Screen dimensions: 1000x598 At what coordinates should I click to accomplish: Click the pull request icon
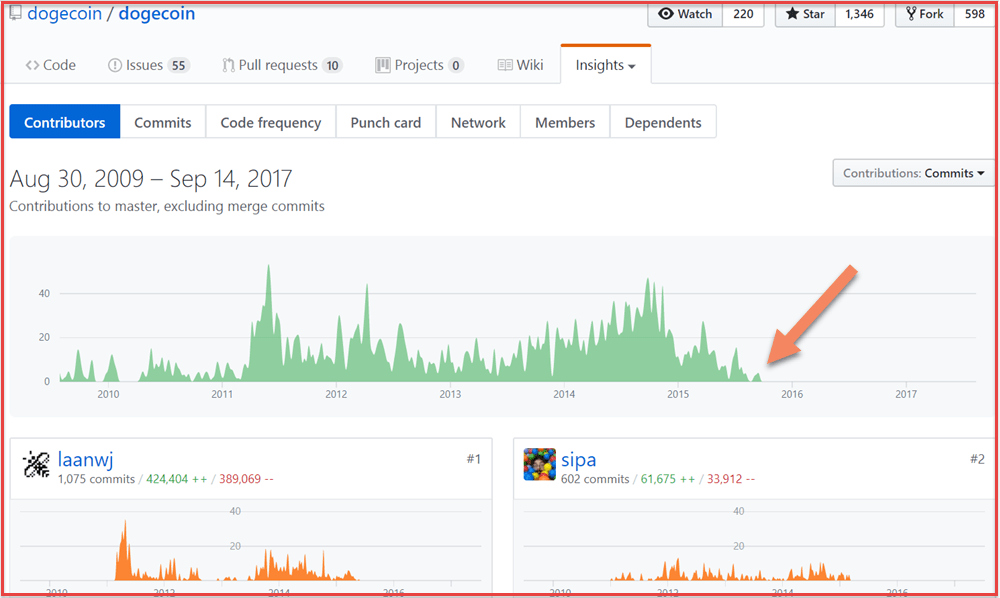228,65
